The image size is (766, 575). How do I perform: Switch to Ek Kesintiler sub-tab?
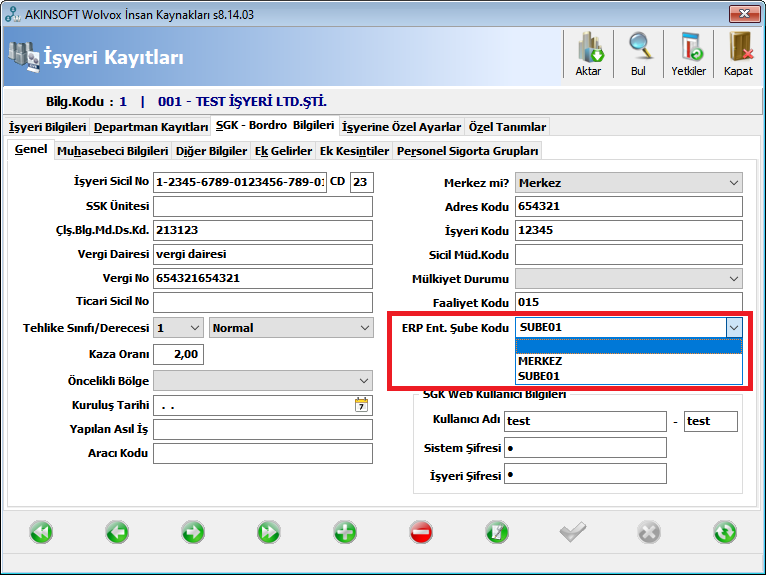(355, 151)
